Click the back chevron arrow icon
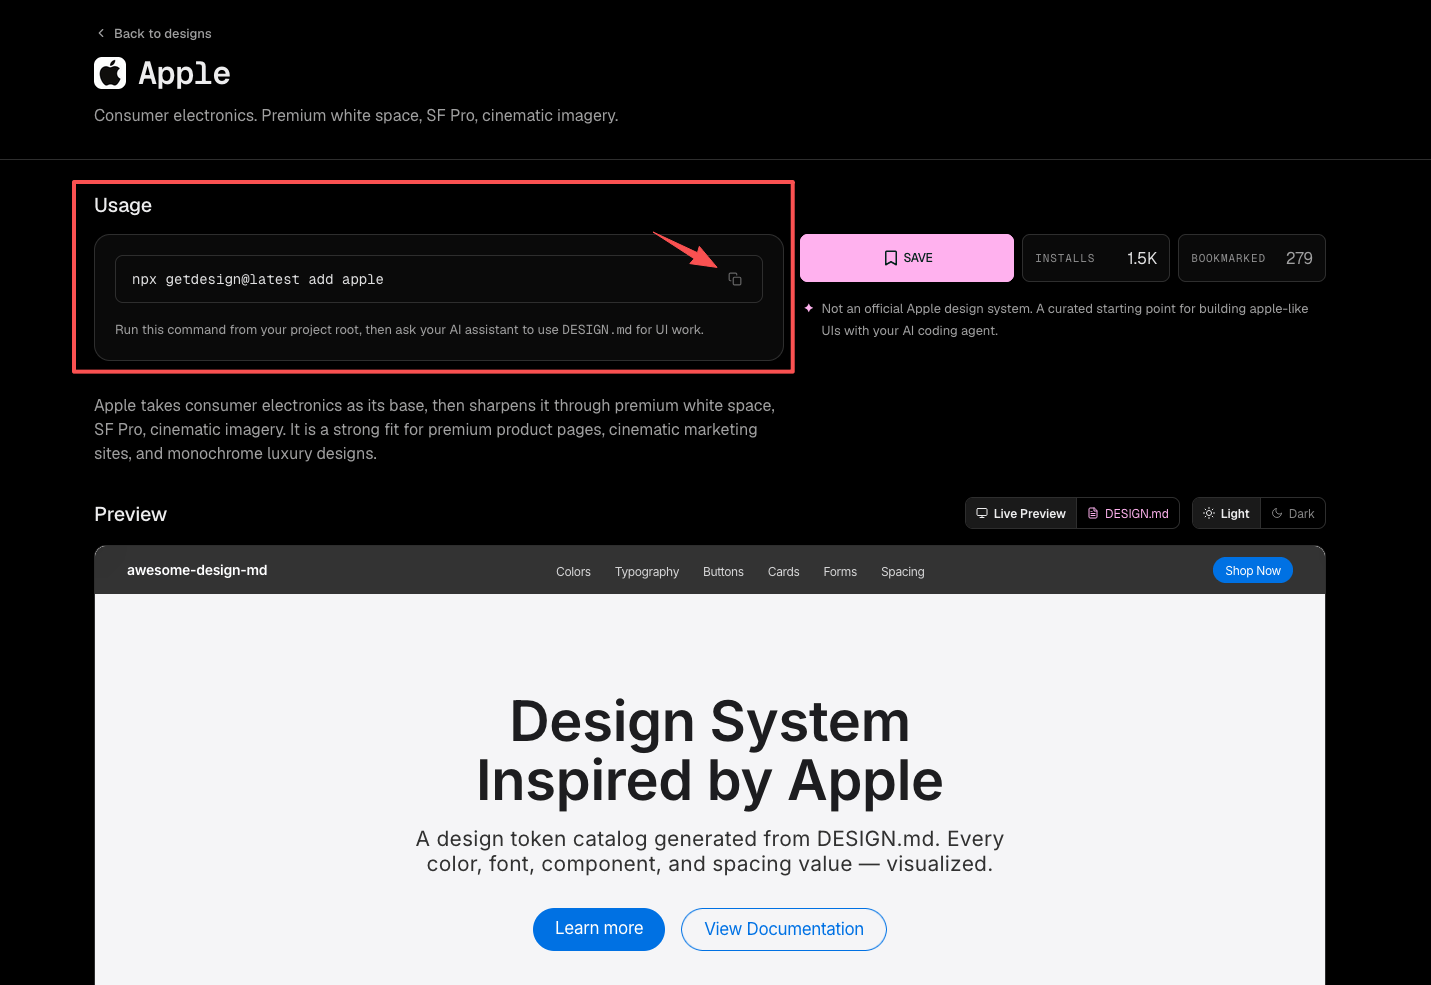The image size is (1431, 985). (101, 33)
